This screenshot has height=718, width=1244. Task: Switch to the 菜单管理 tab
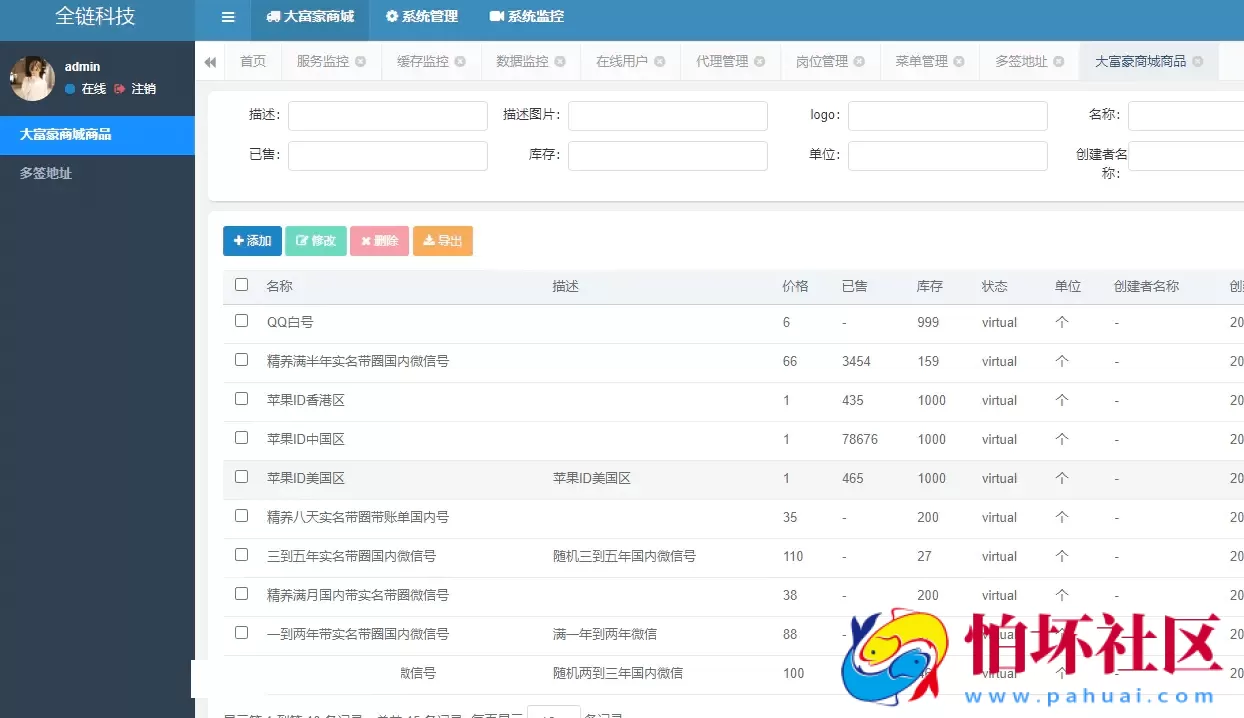click(x=921, y=61)
